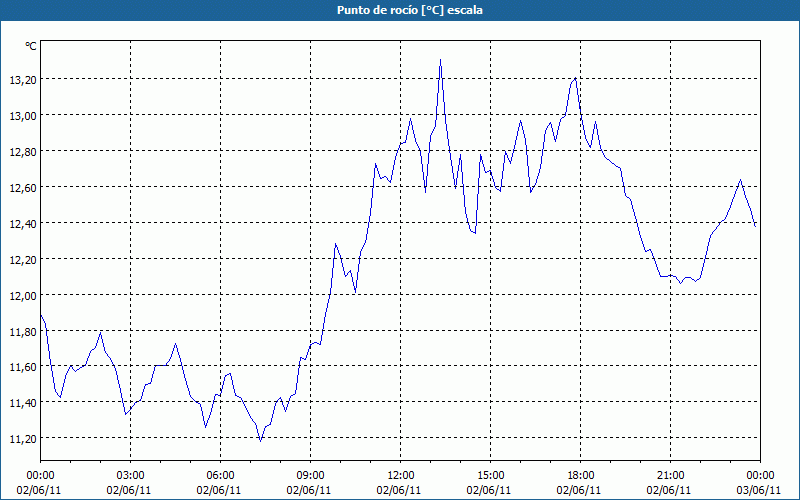The image size is (800, 500).
Task: Click the 11,20 y-axis label
Action: click(x=23, y=438)
